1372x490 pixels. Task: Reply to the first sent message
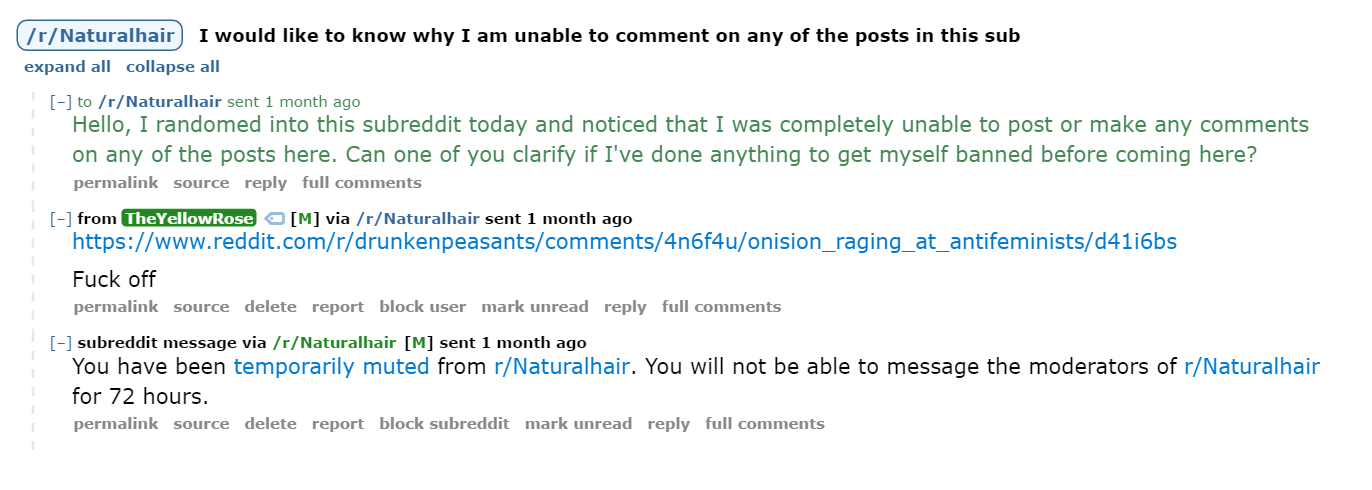[266, 183]
